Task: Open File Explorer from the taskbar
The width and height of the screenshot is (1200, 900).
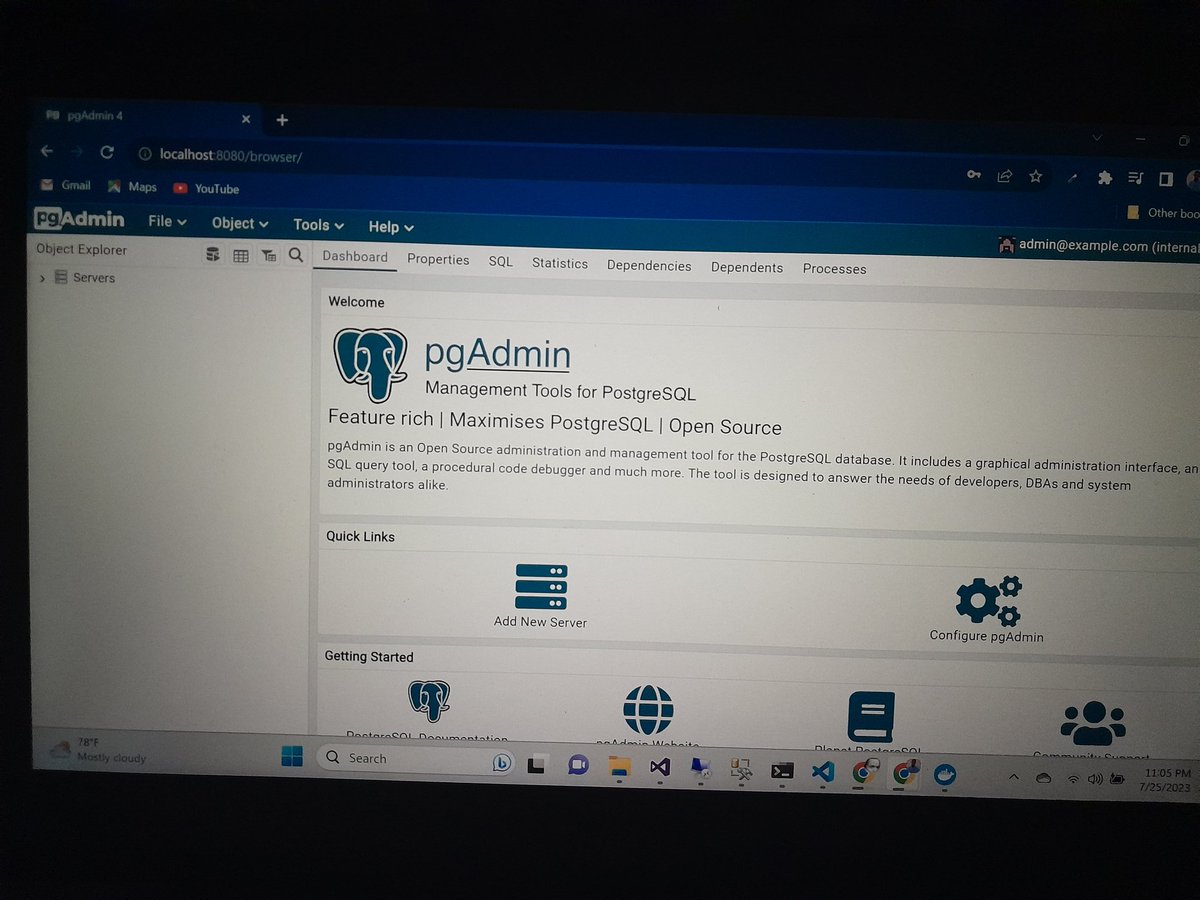Action: click(619, 766)
